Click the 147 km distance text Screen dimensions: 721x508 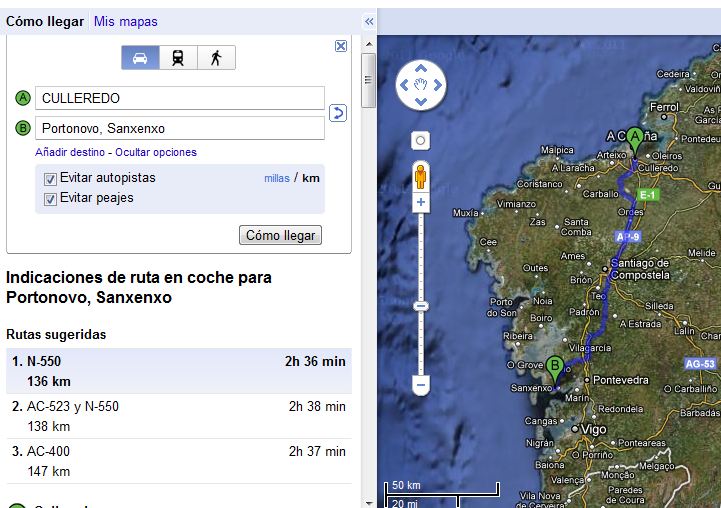[49, 471]
